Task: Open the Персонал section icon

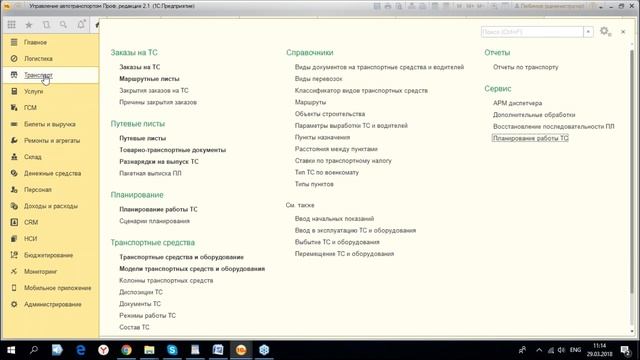Action: point(14,190)
